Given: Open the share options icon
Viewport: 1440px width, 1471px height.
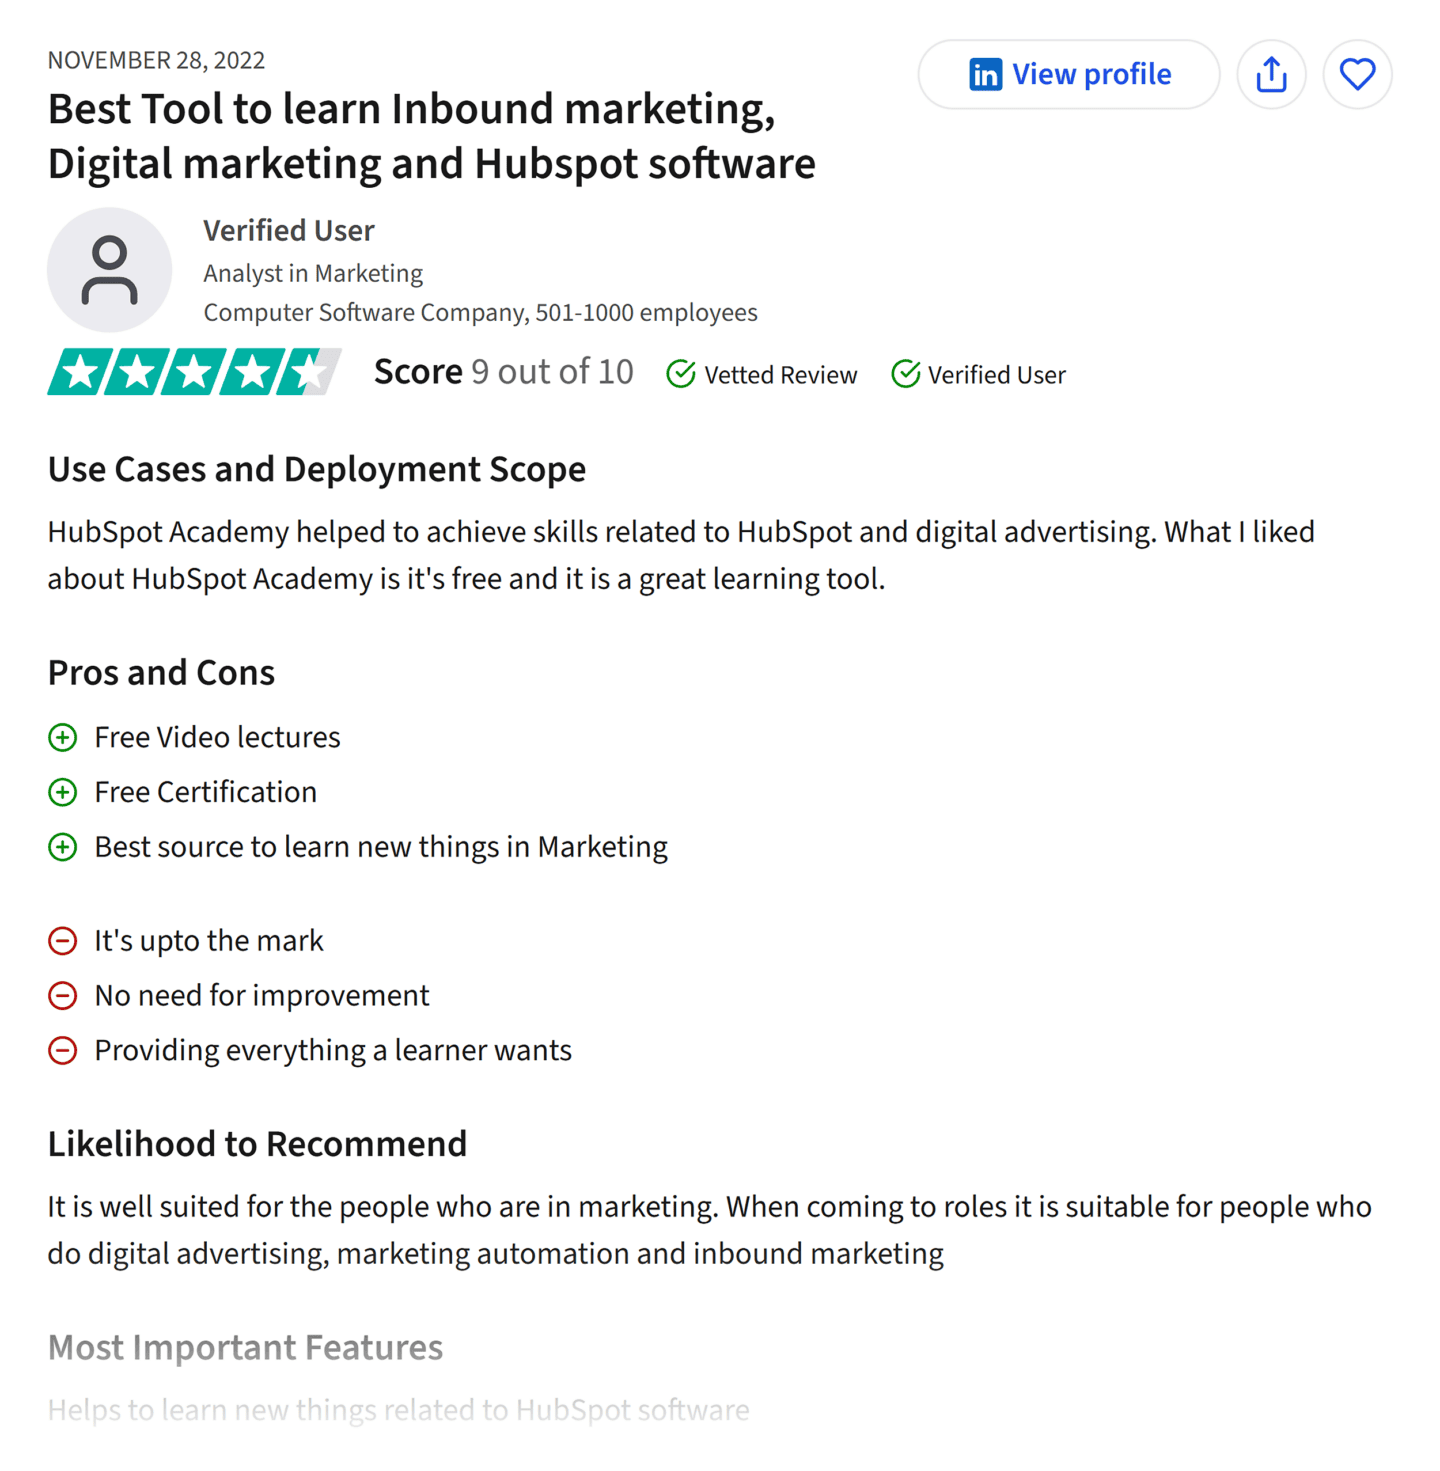Looking at the screenshot, I should (x=1270, y=73).
